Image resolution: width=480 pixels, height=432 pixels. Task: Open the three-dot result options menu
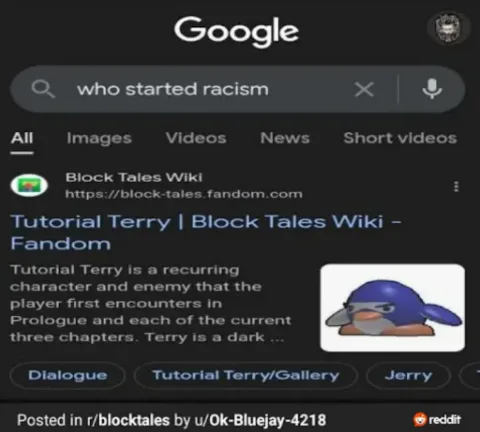point(456,186)
